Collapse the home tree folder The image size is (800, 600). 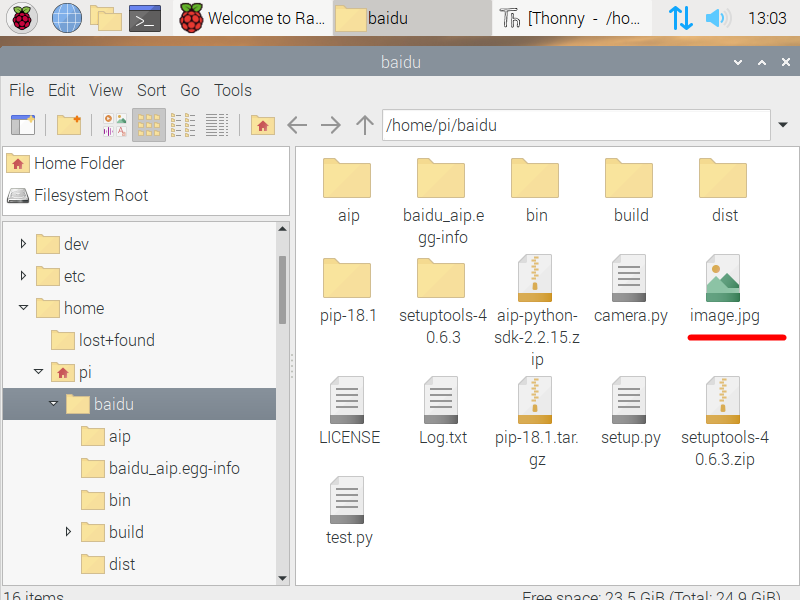coord(23,308)
